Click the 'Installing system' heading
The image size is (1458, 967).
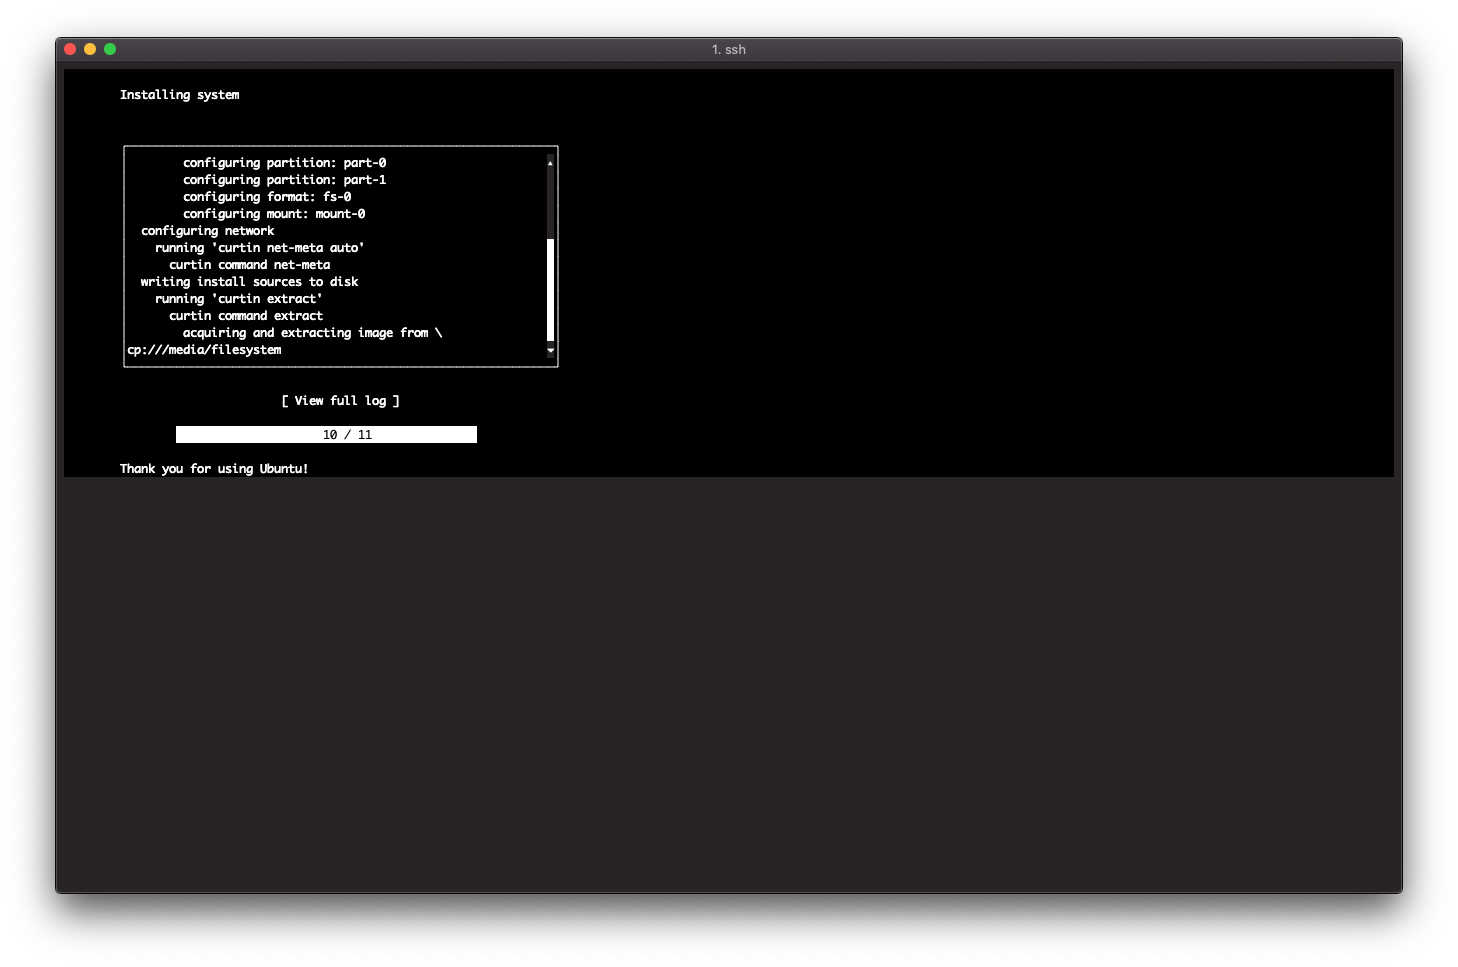pyautogui.click(x=180, y=95)
